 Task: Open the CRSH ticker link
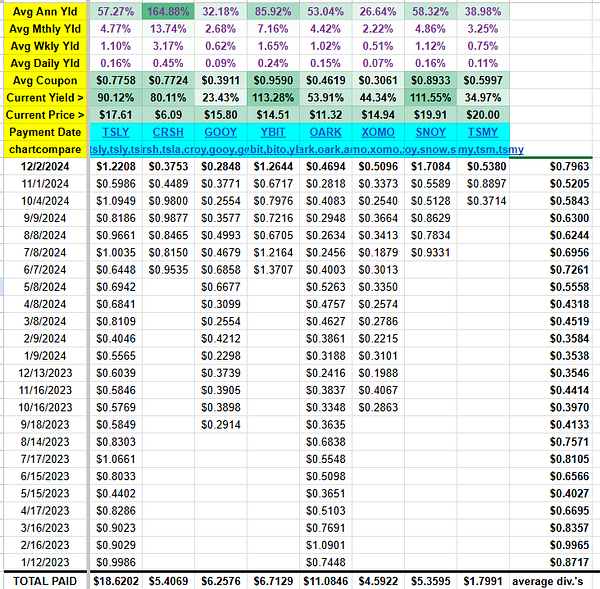tap(168, 132)
